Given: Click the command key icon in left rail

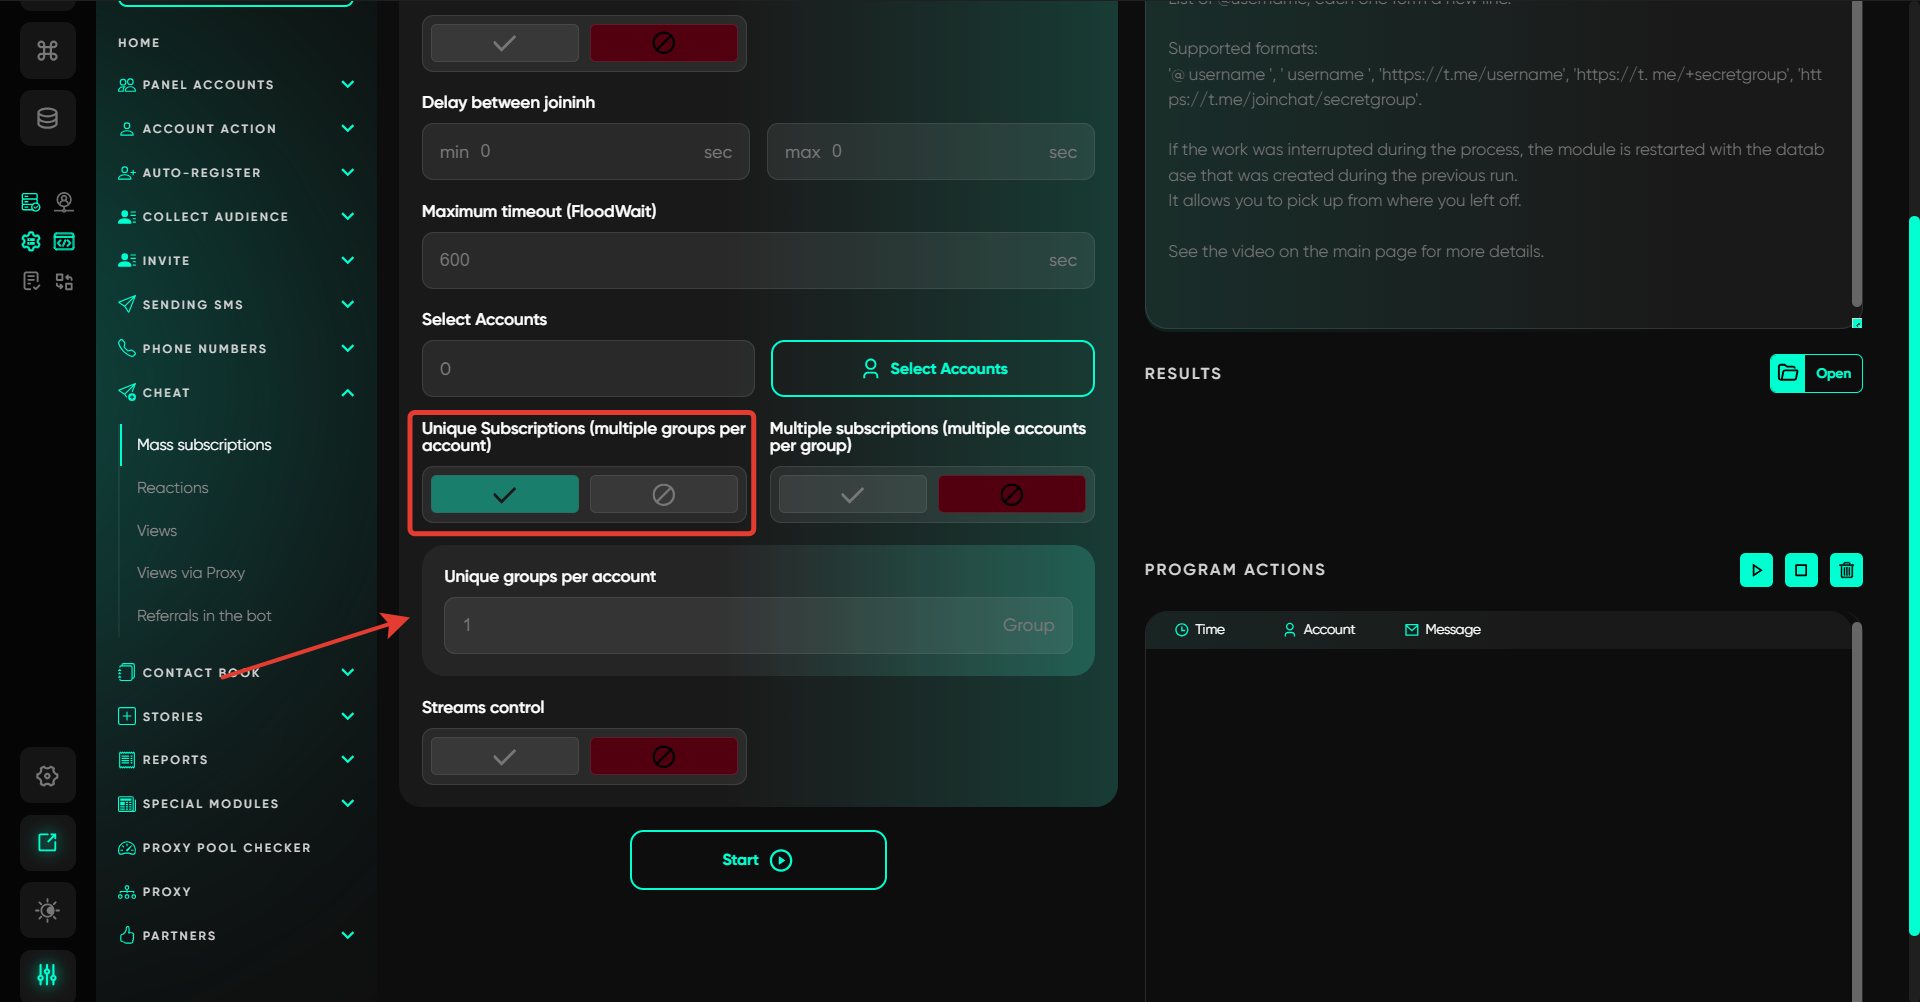Looking at the screenshot, I should point(47,51).
